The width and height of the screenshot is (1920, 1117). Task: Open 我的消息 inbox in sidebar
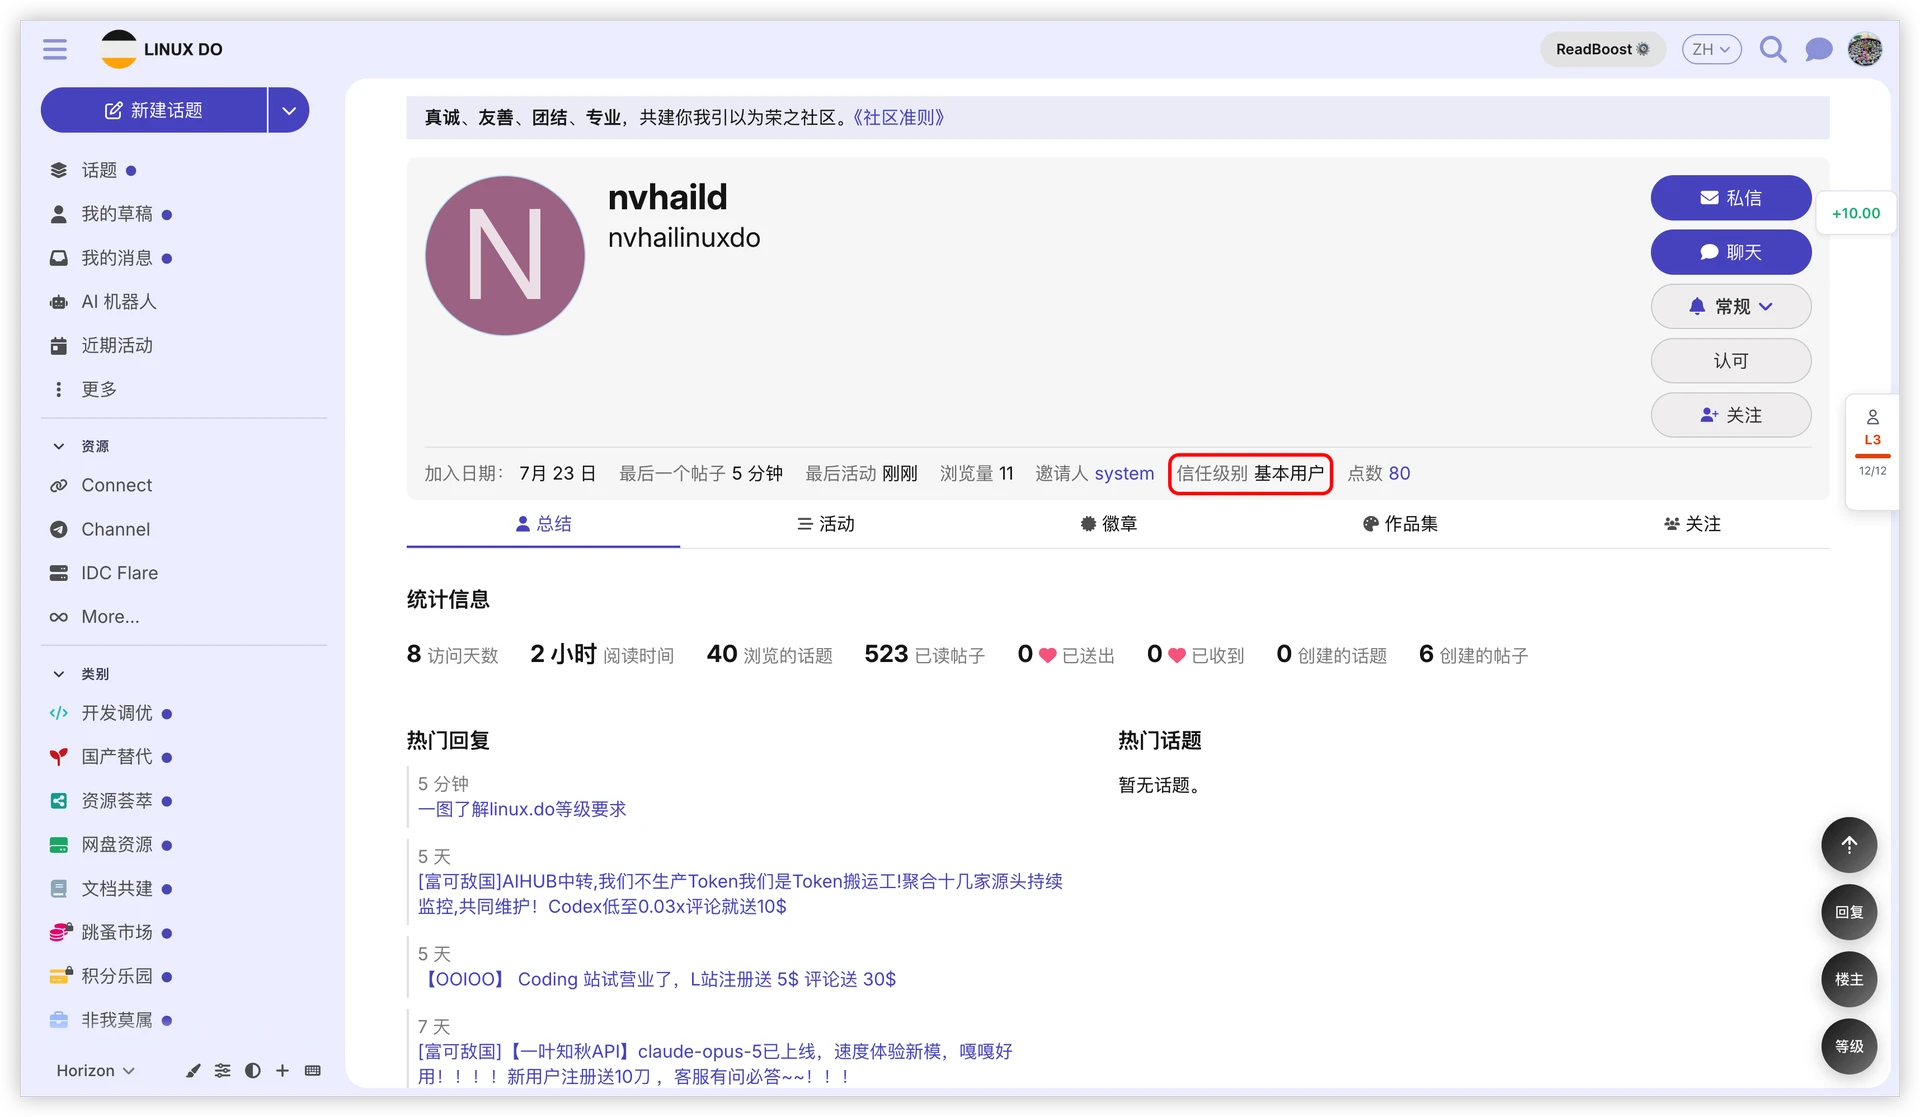coord(117,258)
